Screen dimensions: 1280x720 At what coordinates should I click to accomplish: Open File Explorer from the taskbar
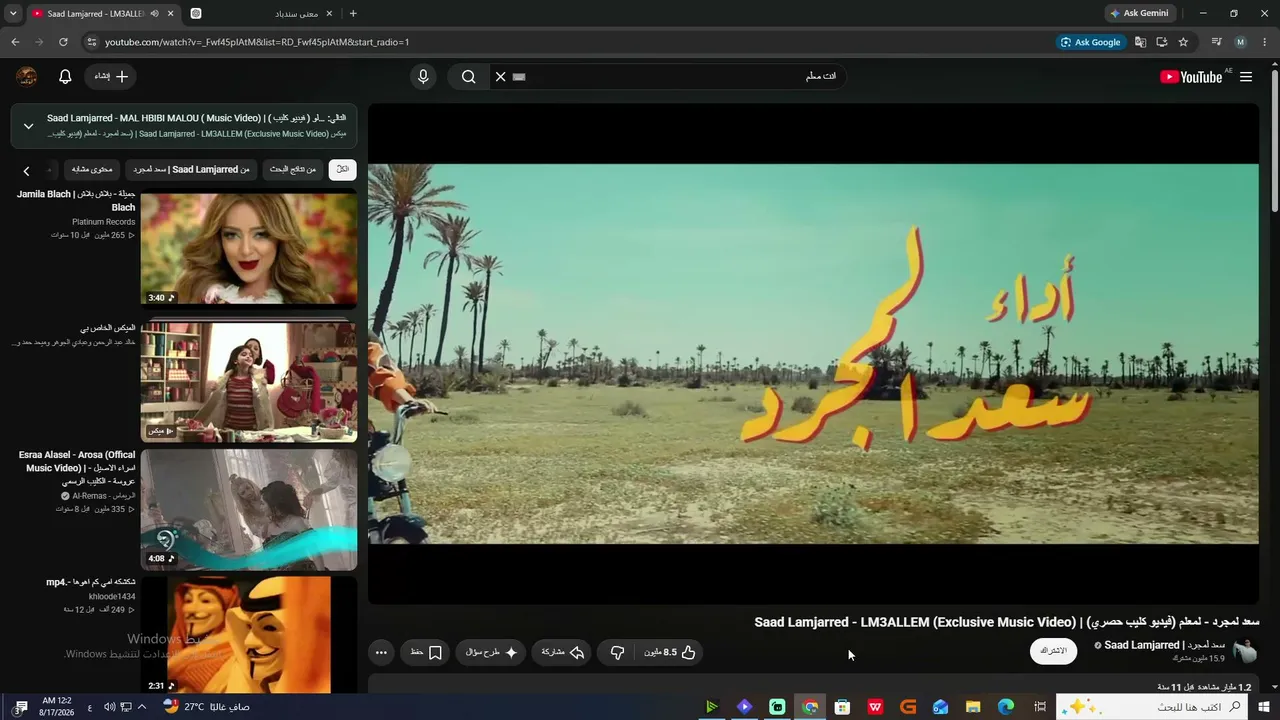click(x=973, y=707)
